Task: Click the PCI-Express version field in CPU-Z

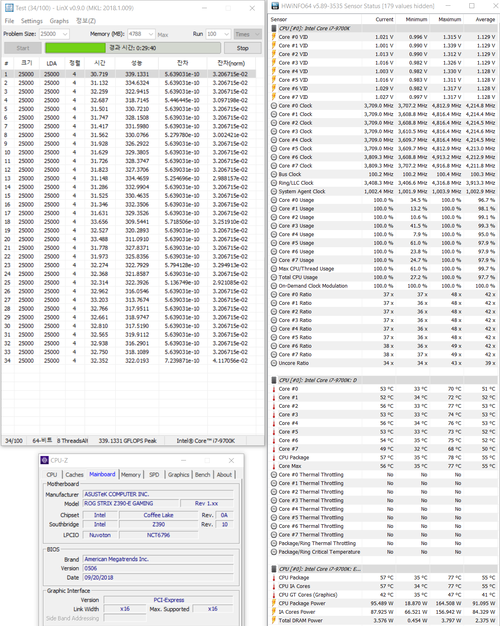Action: pyautogui.click(x=169, y=600)
